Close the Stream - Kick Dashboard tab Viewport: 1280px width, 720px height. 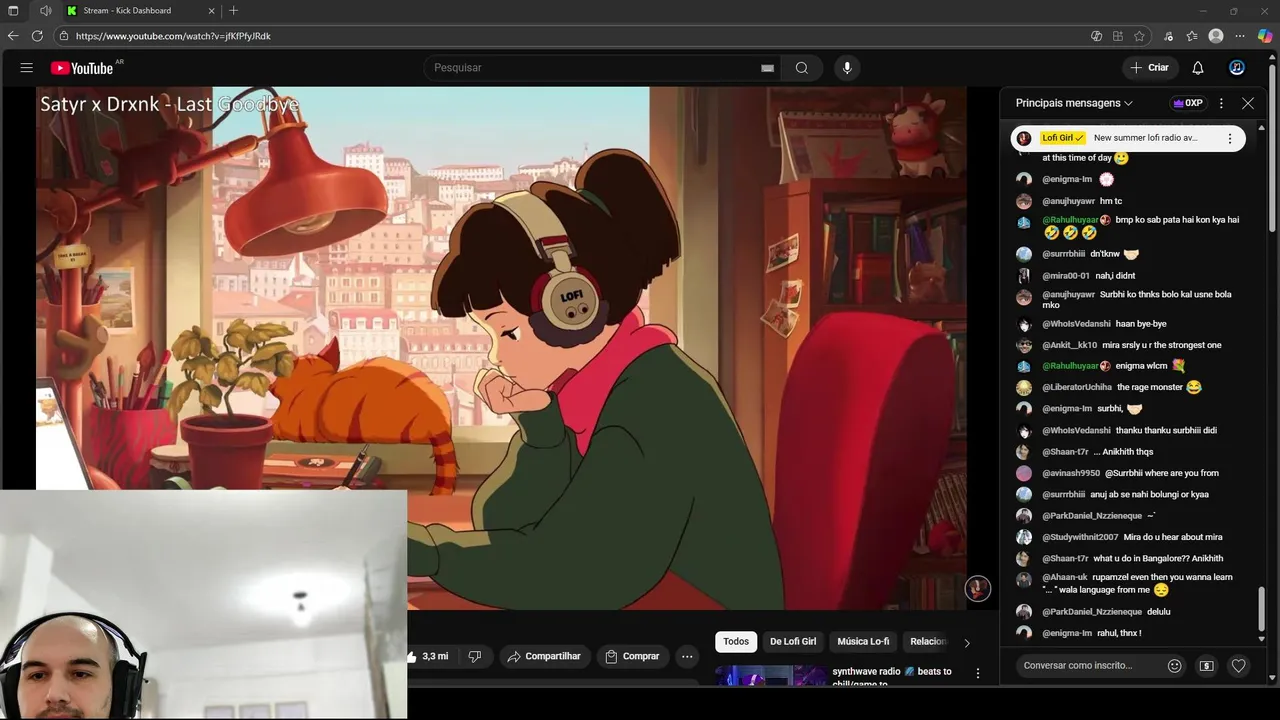[x=212, y=11]
